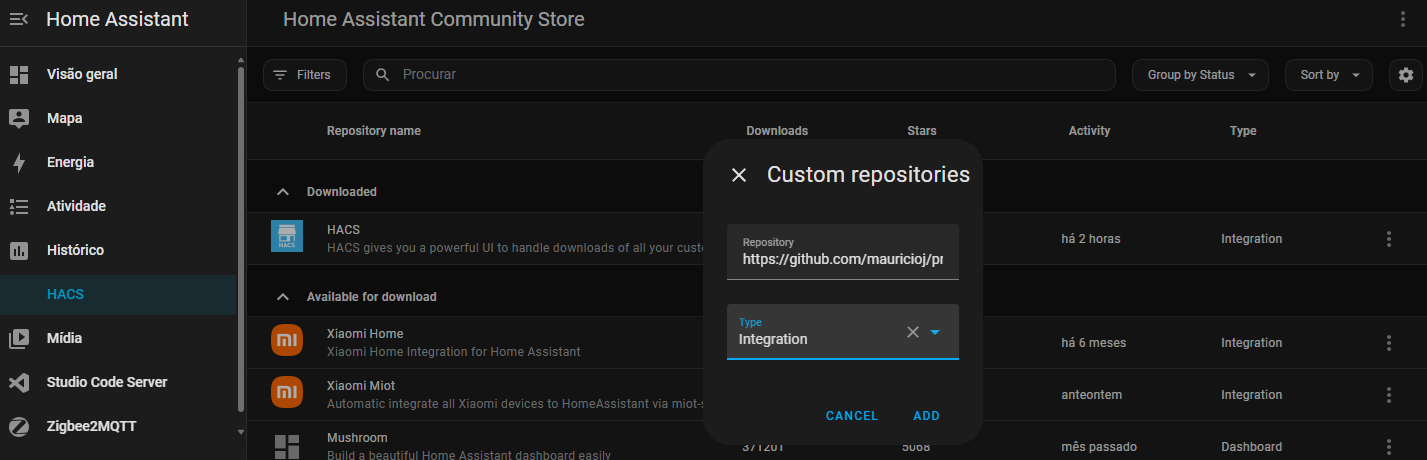The width and height of the screenshot is (1427, 460).
Task: Open the Xiaomi Miot repository
Action: 836,395
